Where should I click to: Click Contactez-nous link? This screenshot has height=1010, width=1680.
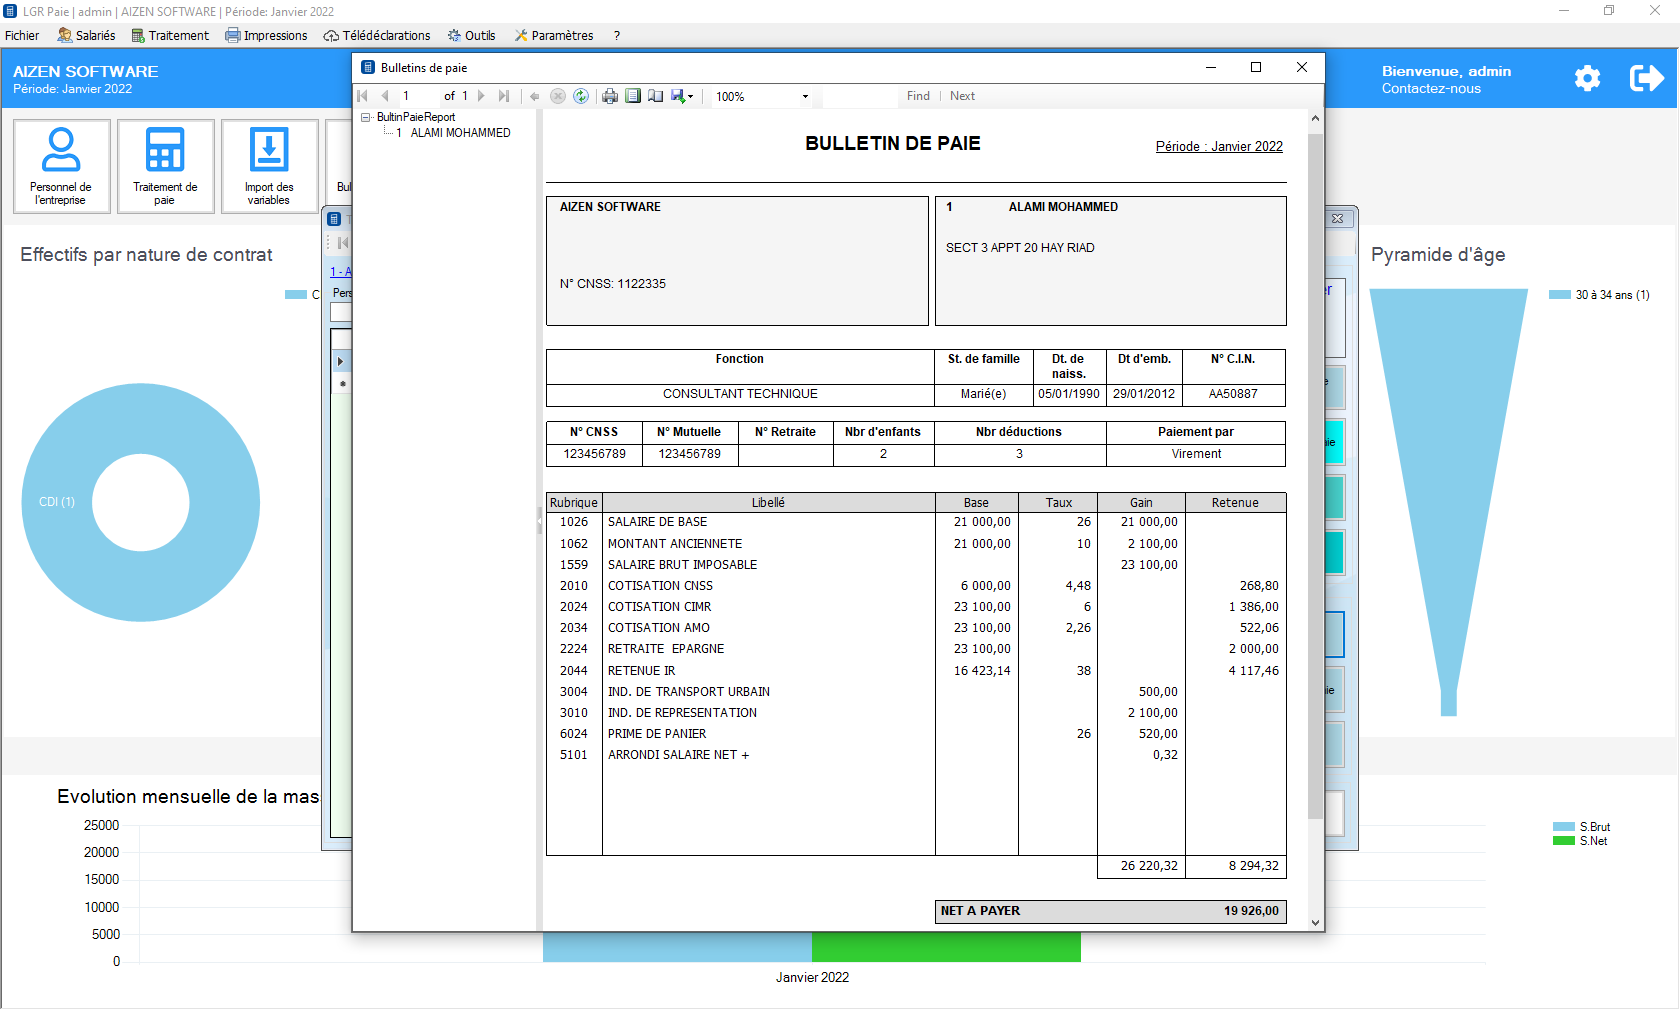[x=1431, y=89]
